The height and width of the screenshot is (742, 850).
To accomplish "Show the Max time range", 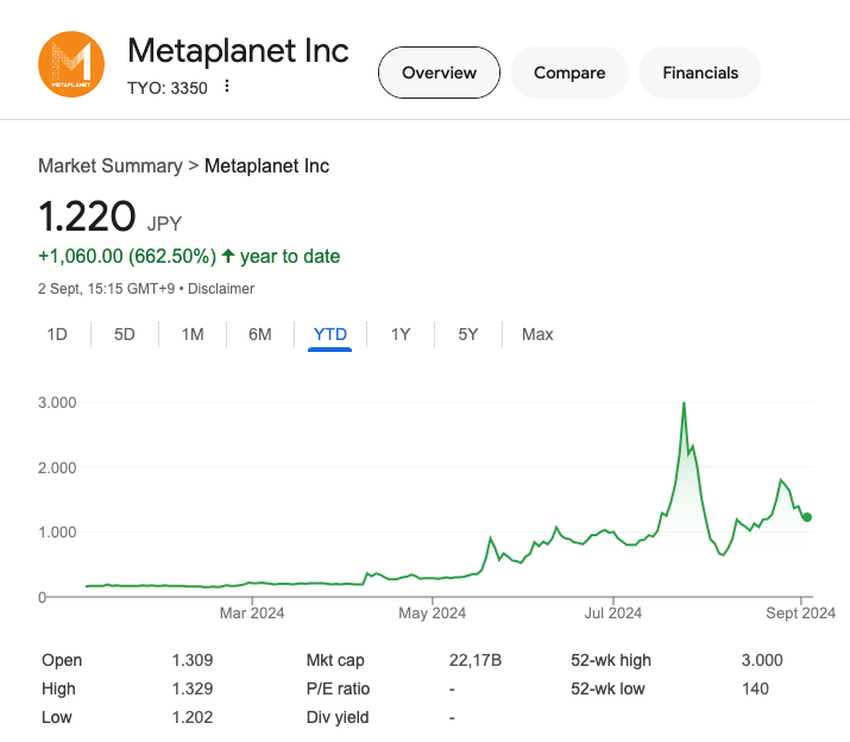I will tap(537, 334).
